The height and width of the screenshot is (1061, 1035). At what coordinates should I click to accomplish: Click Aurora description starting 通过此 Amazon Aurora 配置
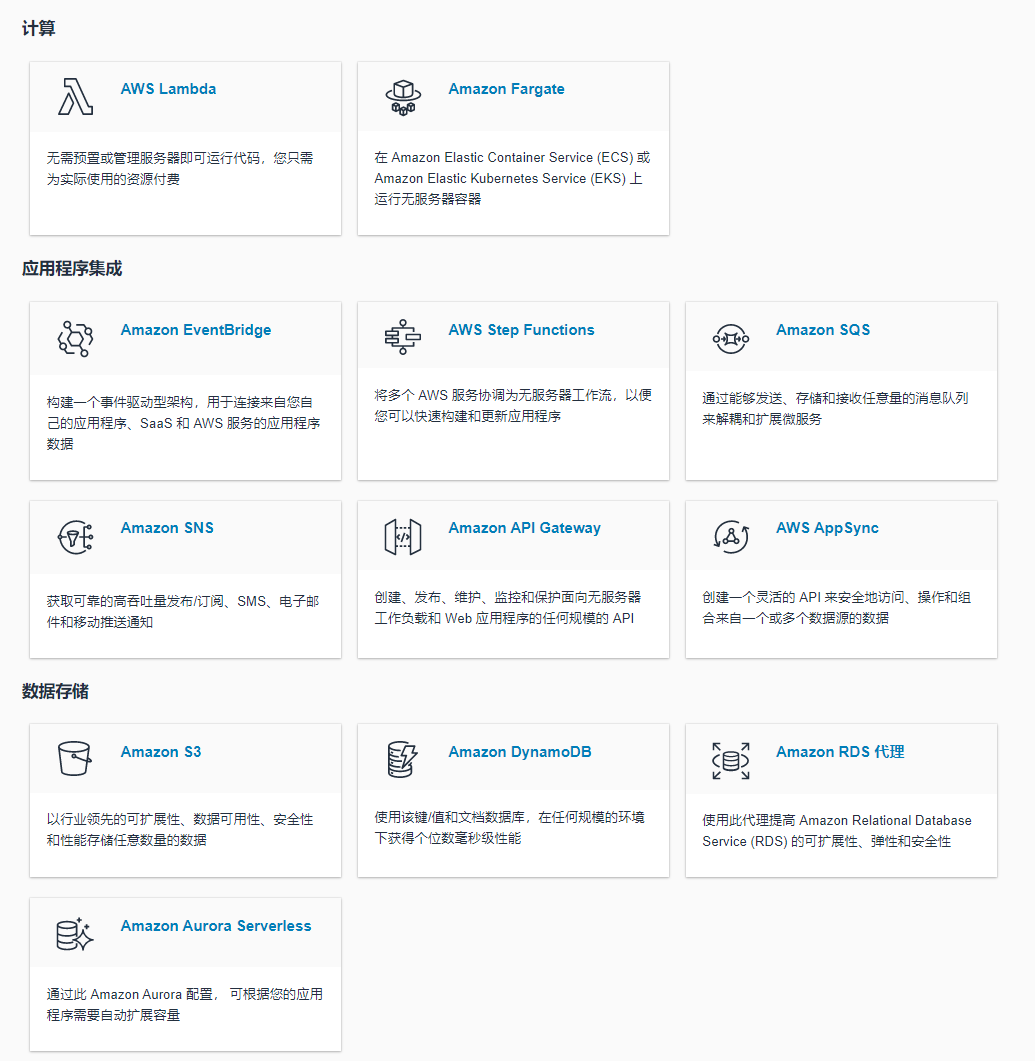pyautogui.click(x=185, y=1004)
